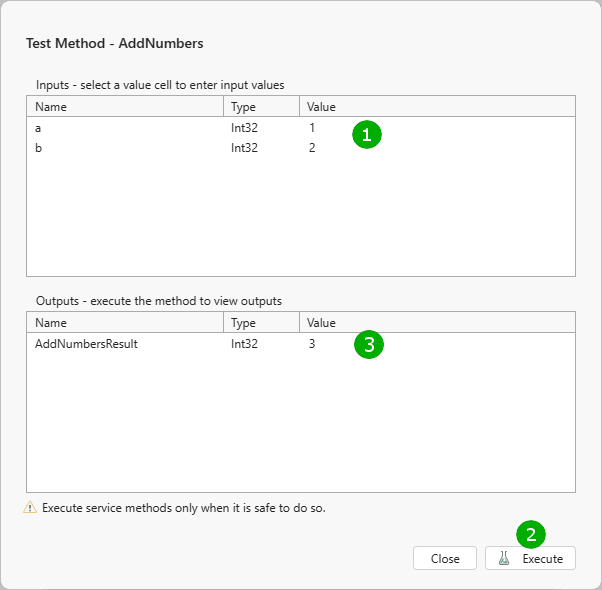Click the Type column header in Inputs

point(244,106)
